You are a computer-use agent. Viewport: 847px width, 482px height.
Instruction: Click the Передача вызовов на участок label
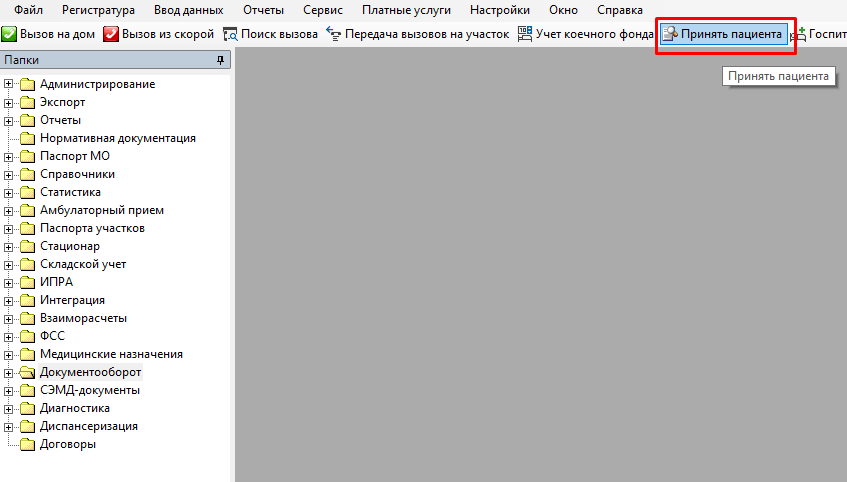pos(427,34)
